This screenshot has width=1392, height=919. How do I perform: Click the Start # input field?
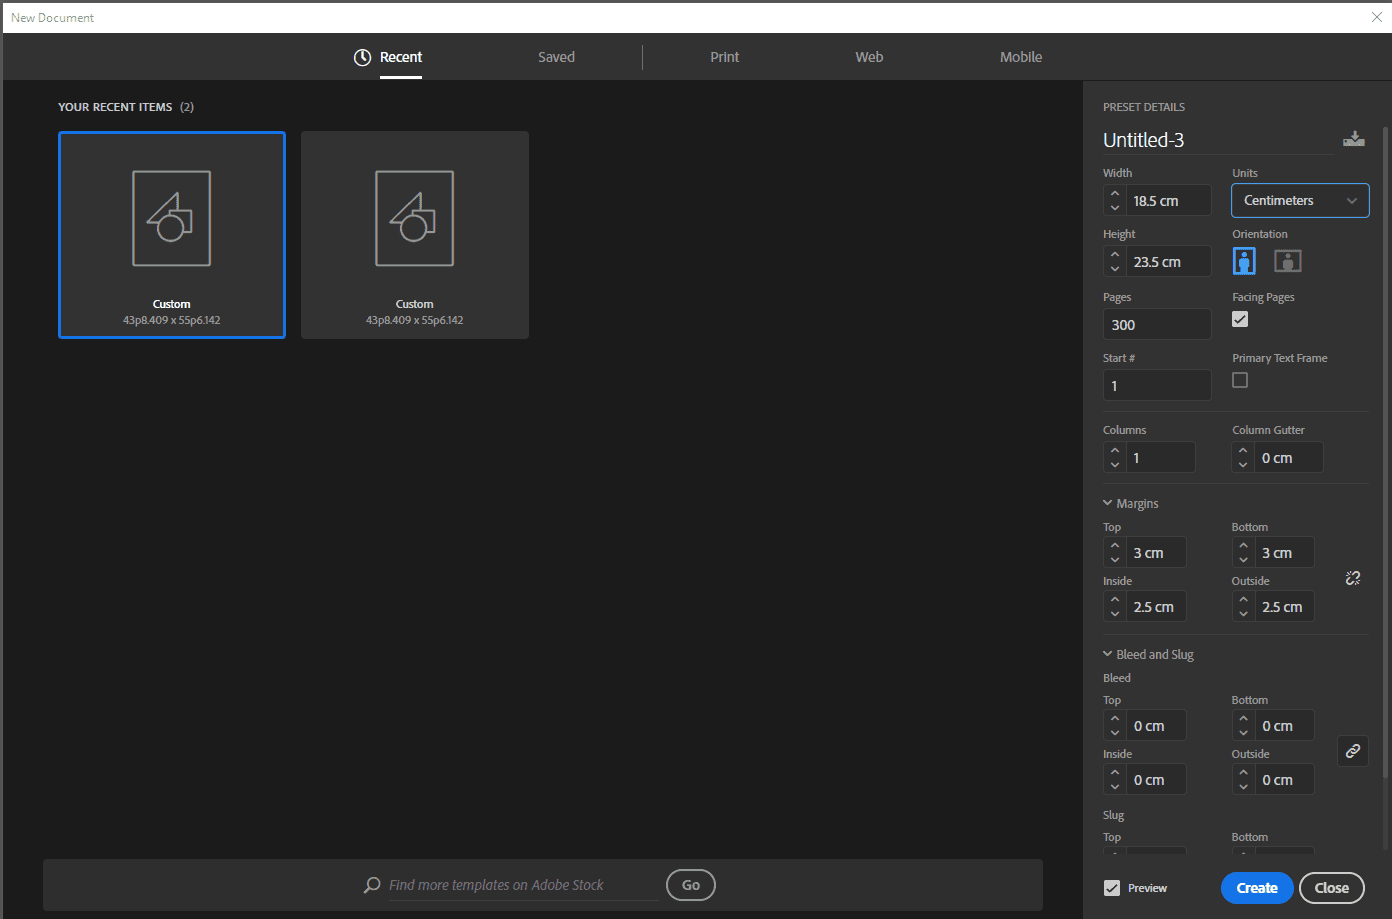click(x=1157, y=386)
